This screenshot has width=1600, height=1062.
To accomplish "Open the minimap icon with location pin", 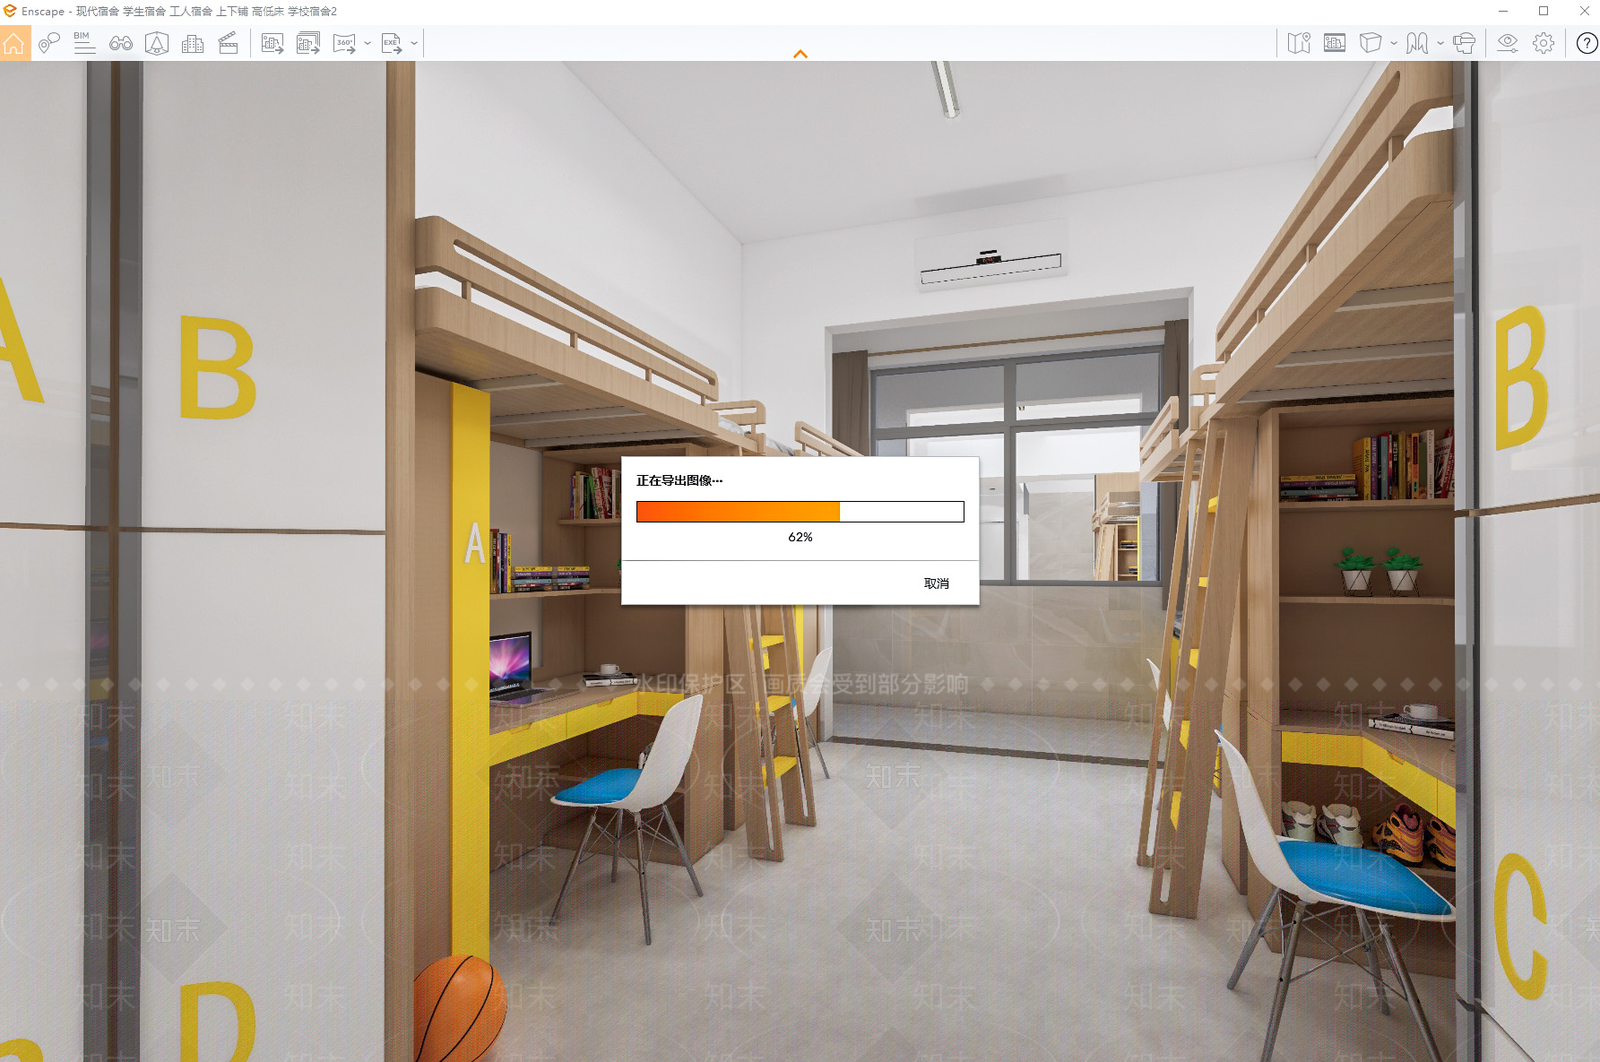I will (x=1299, y=43).
